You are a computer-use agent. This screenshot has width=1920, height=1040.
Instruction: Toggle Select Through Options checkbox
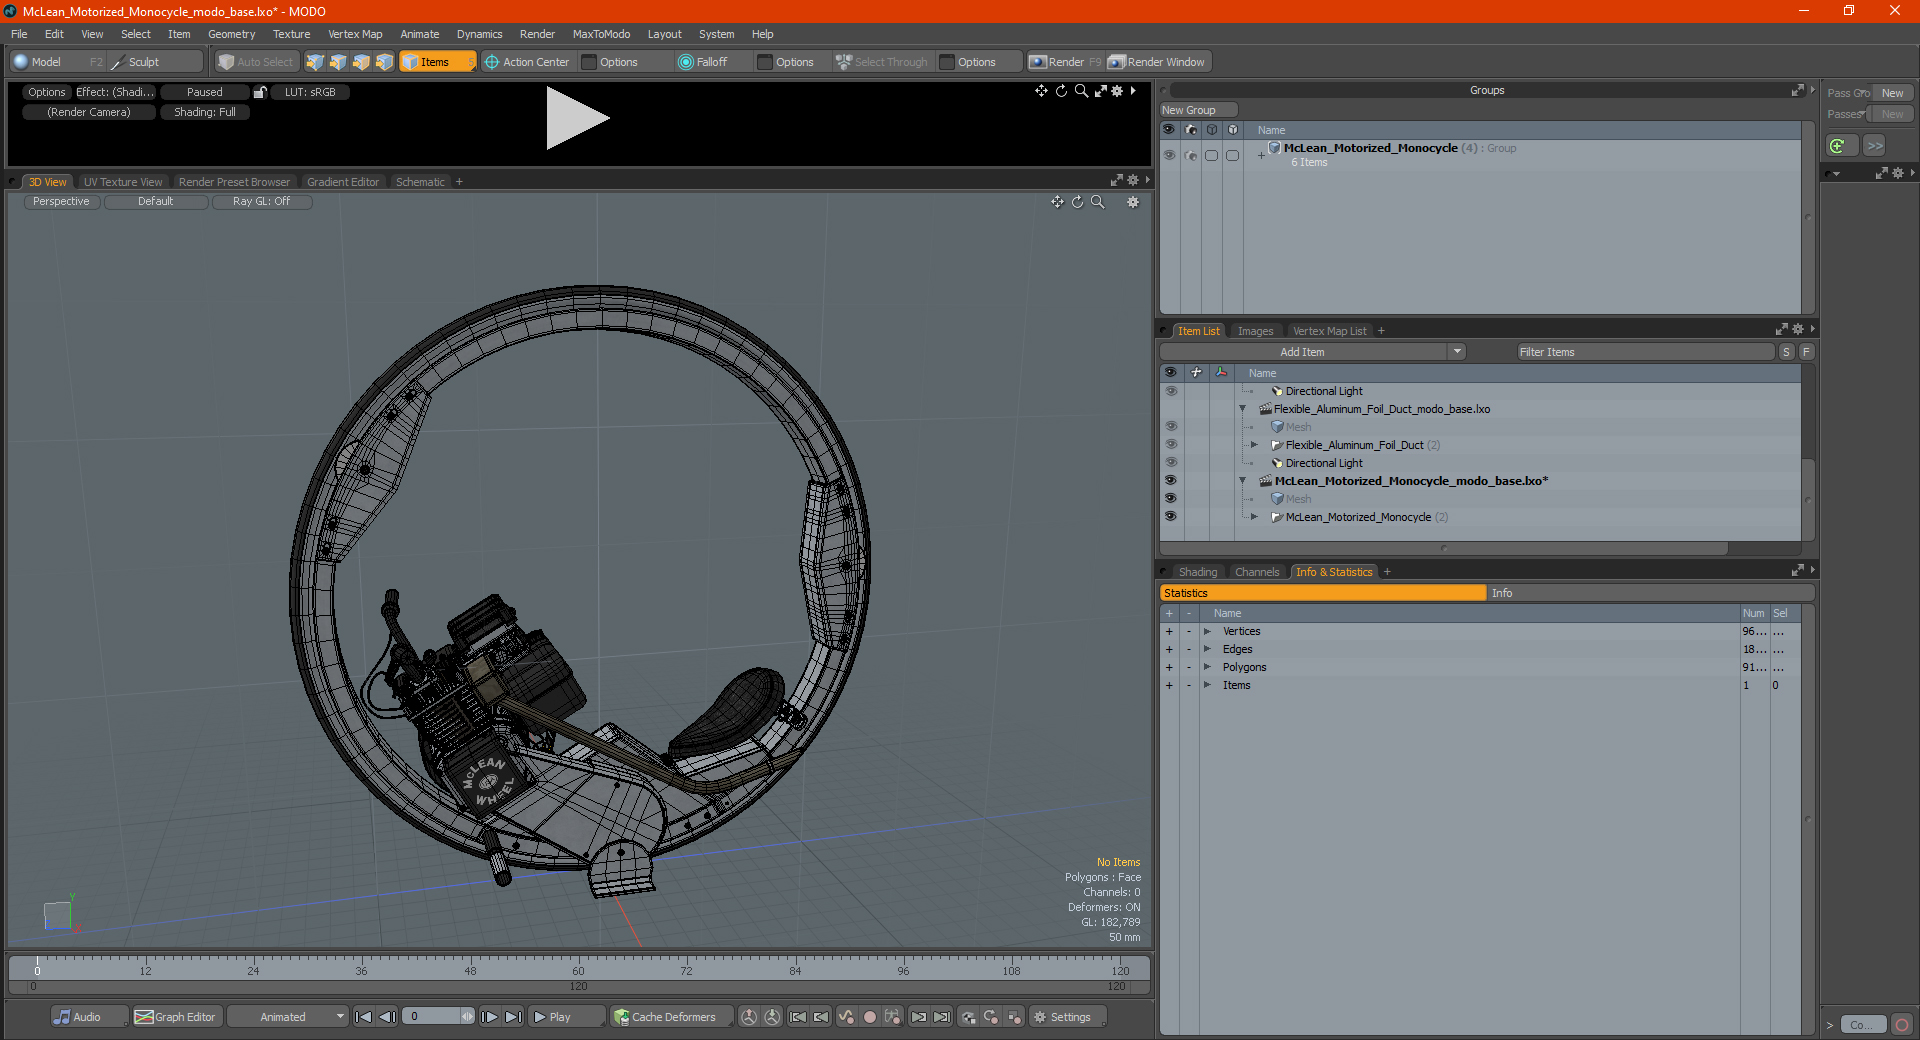coord(947,62)
